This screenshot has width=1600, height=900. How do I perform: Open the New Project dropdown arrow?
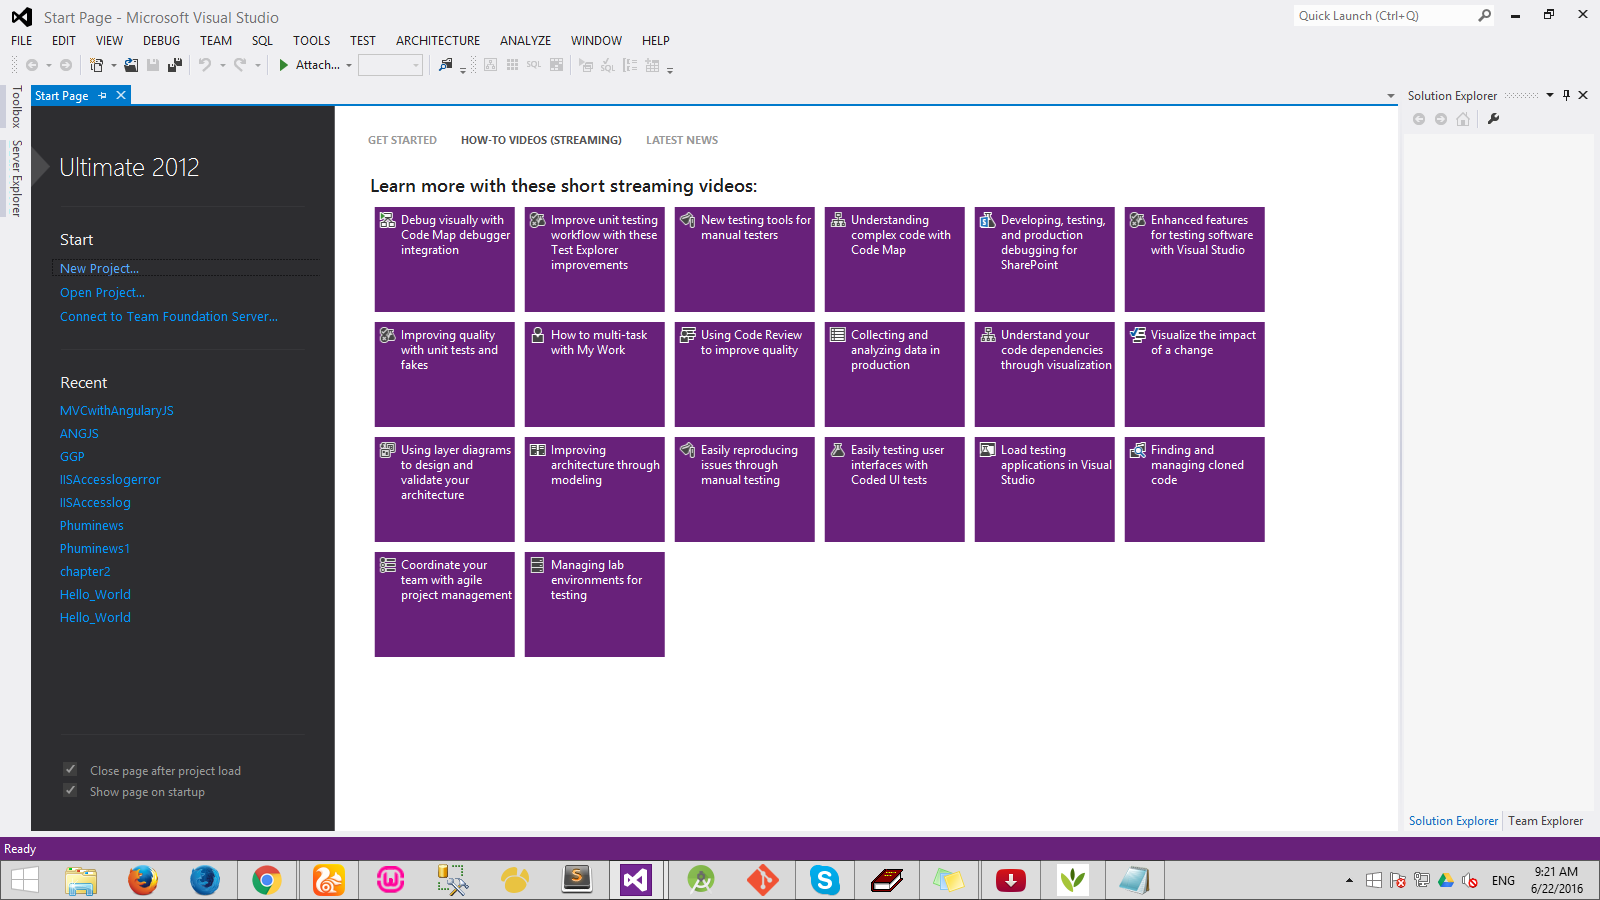[x=114, y=65]
